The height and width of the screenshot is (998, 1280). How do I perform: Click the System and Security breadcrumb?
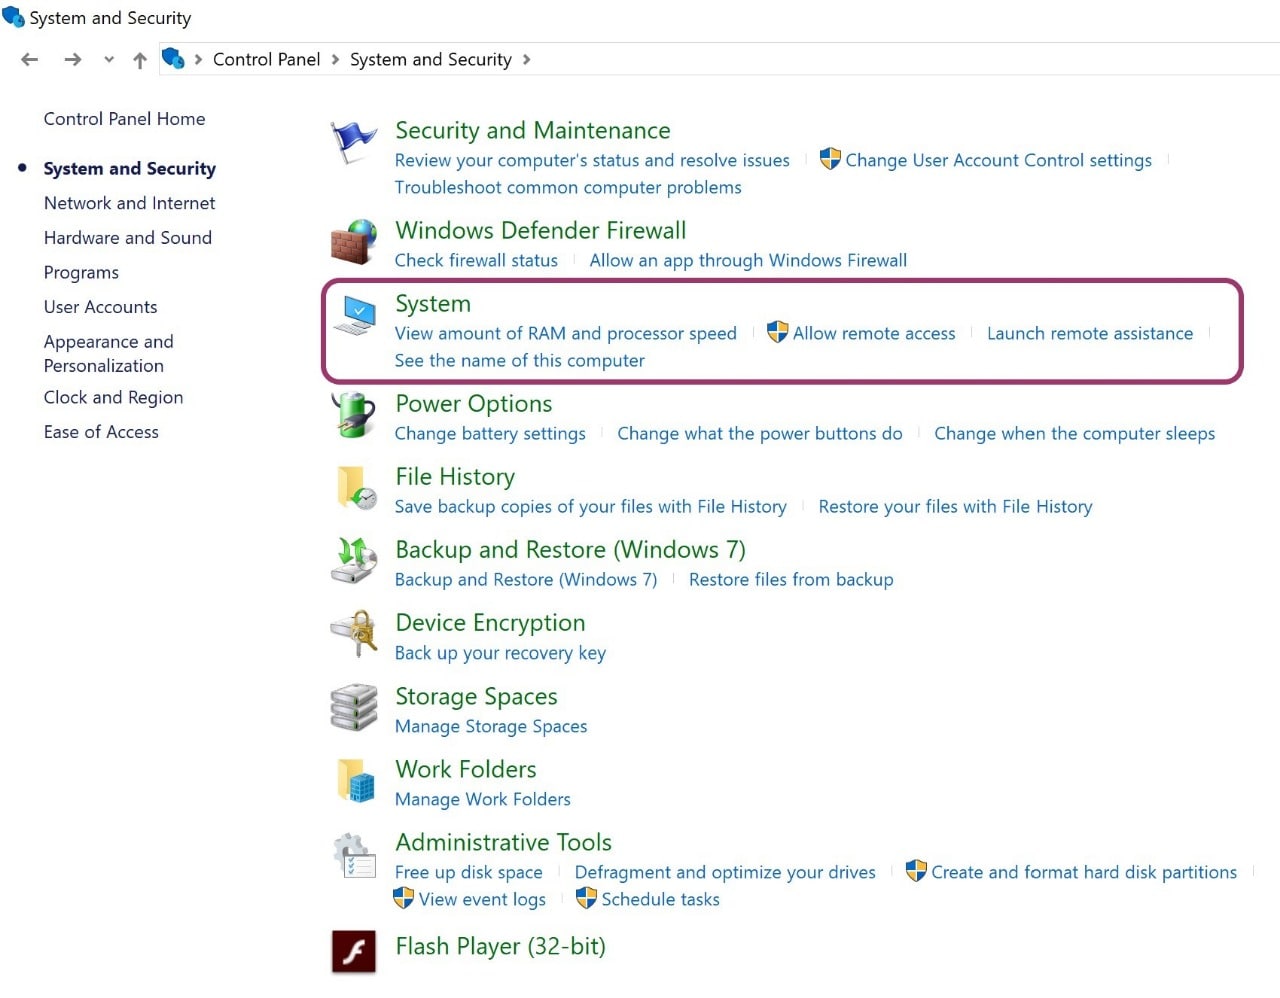click(431, 60)
